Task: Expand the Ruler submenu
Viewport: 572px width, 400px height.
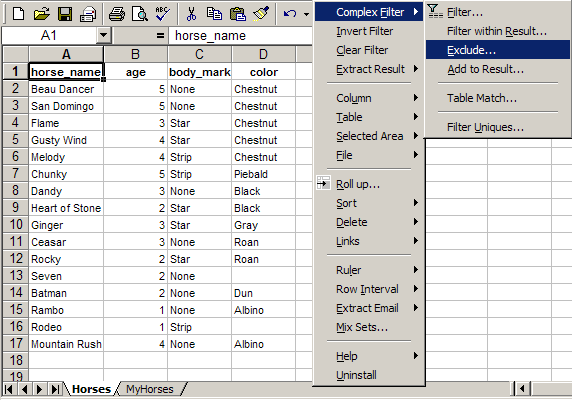Action: point(369,270)
